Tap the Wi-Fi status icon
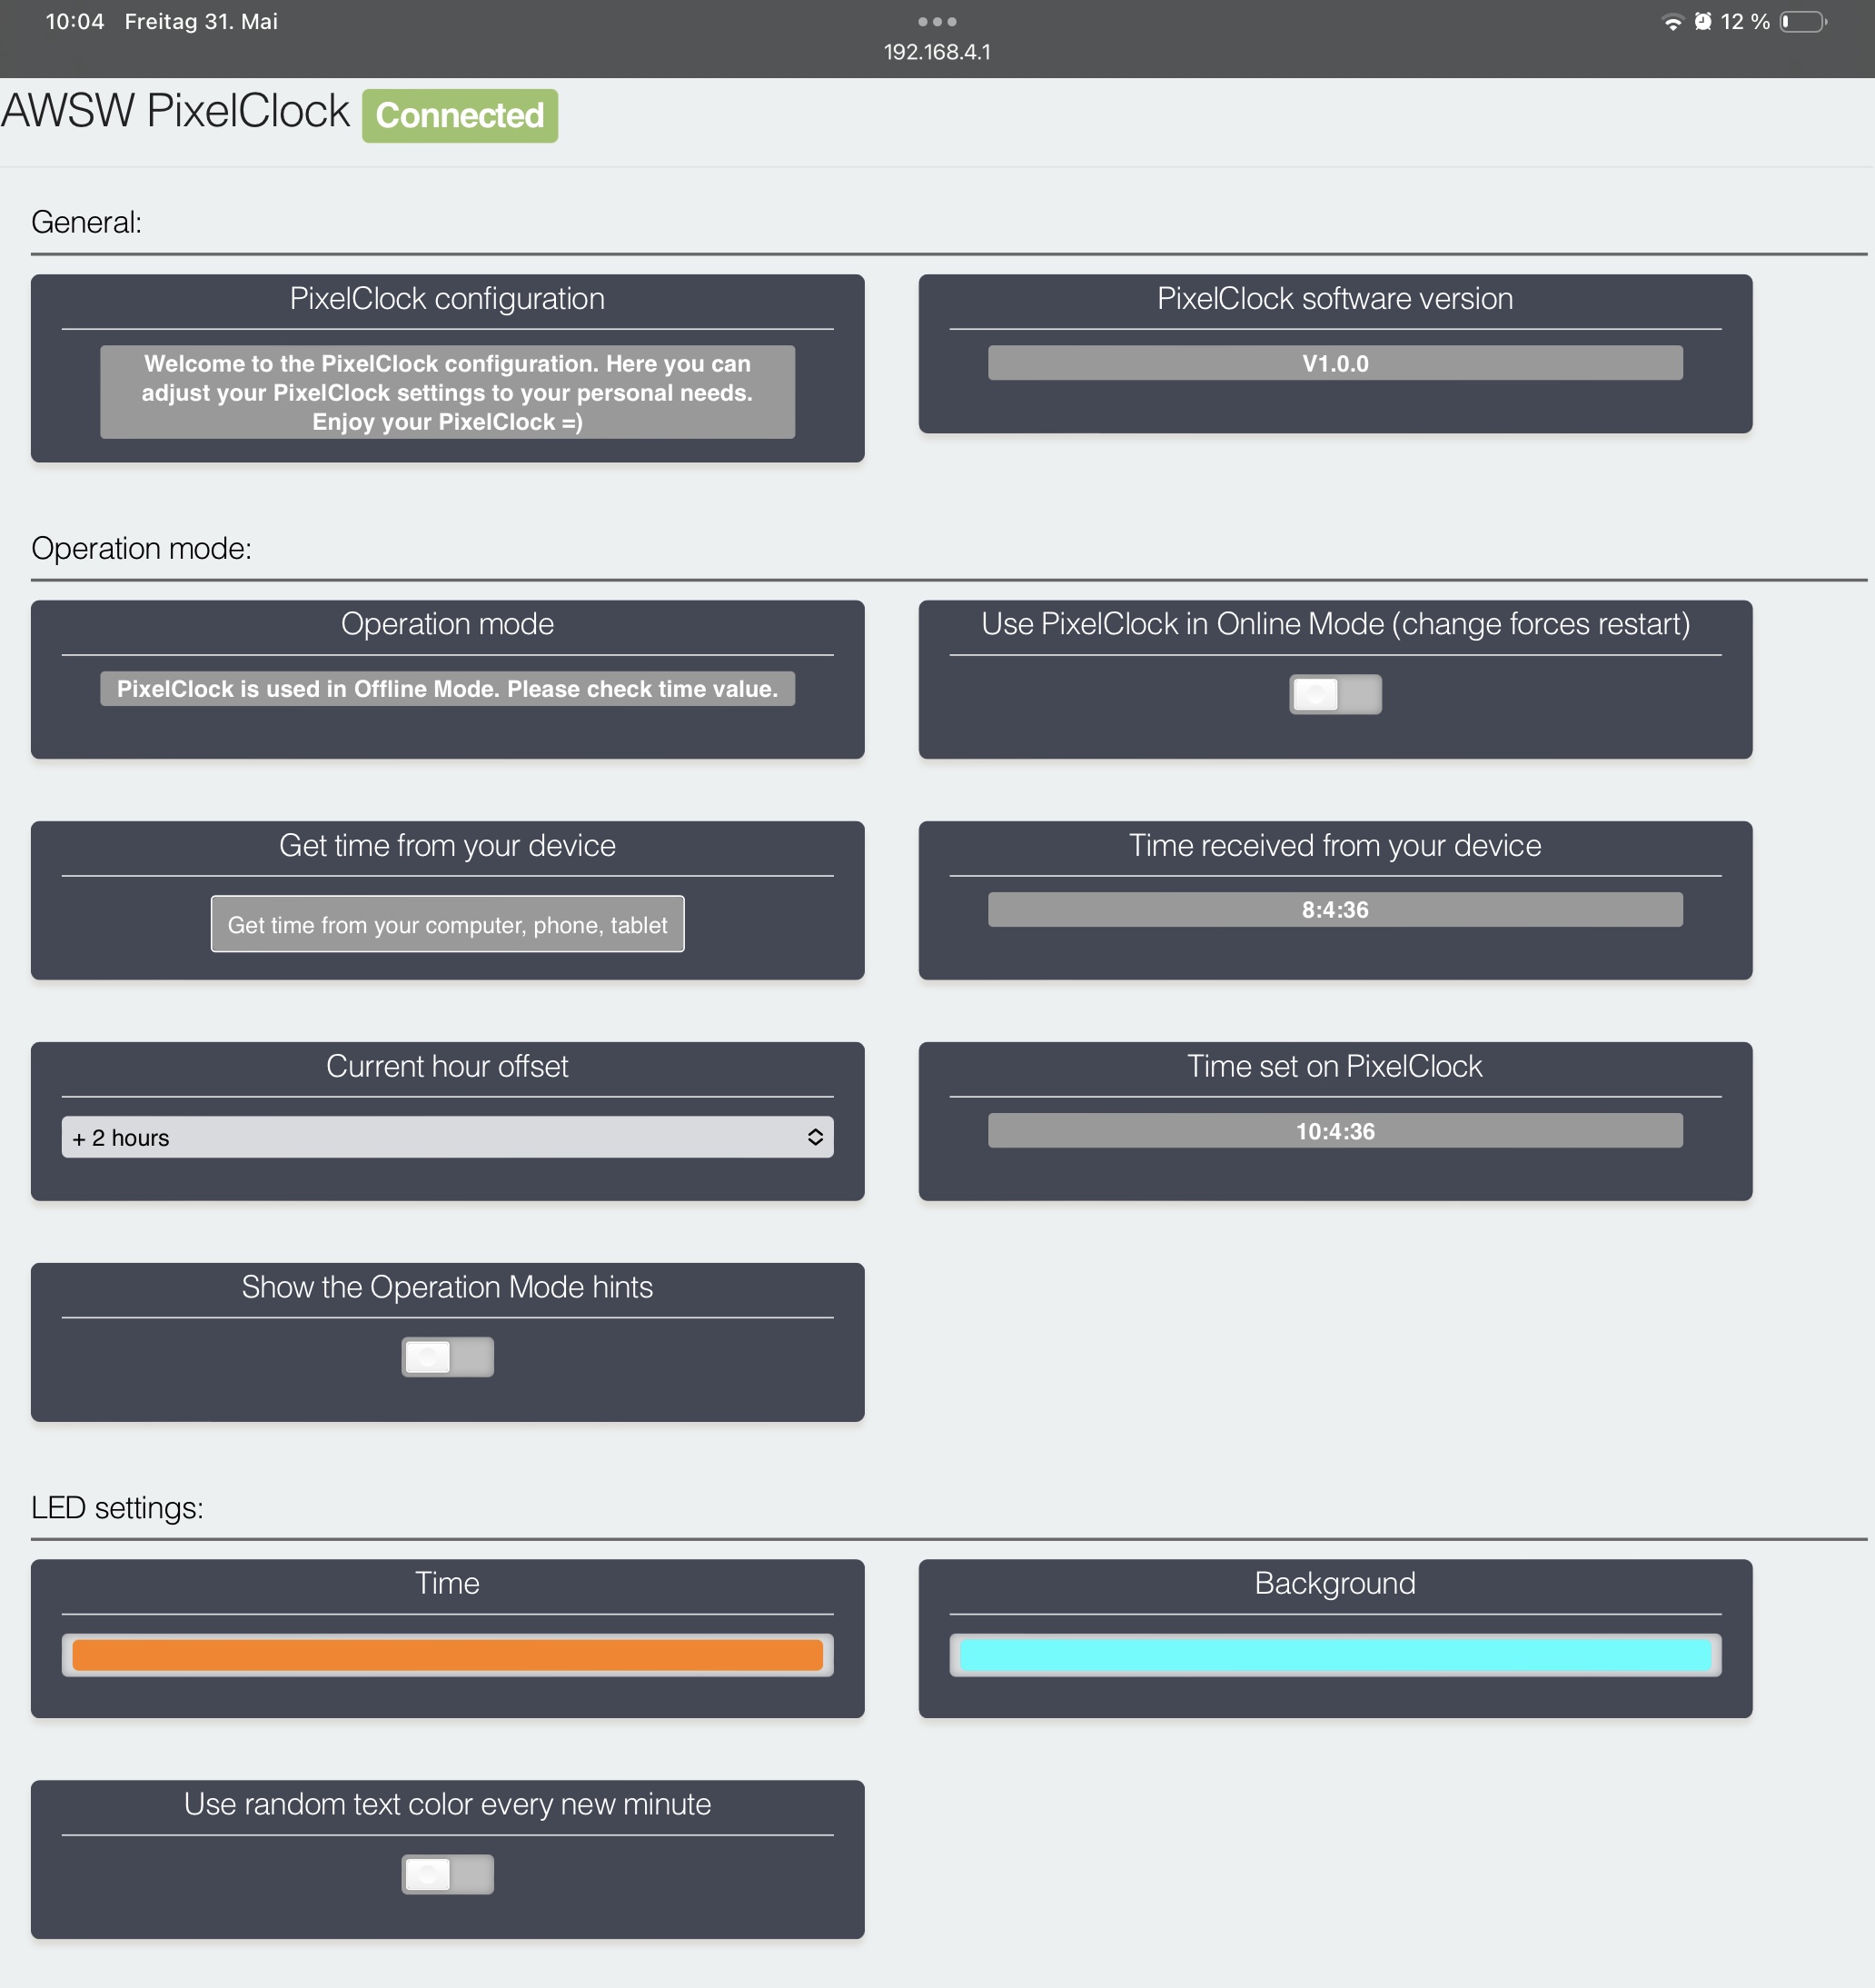This screenshot has height=1988, width=1875. click(1672, 22)
